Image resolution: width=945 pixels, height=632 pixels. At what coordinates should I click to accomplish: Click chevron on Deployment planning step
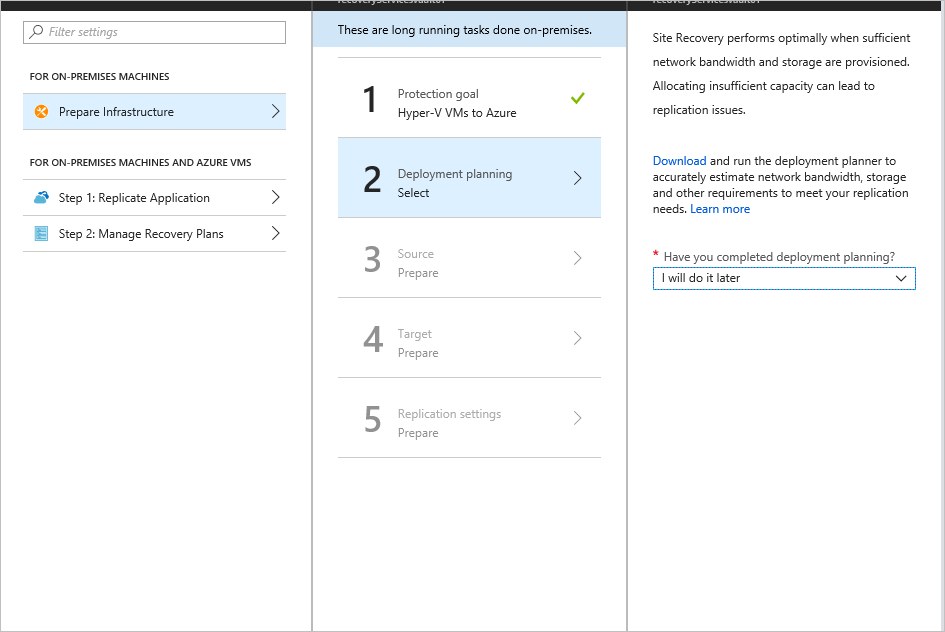coord(577,178)
